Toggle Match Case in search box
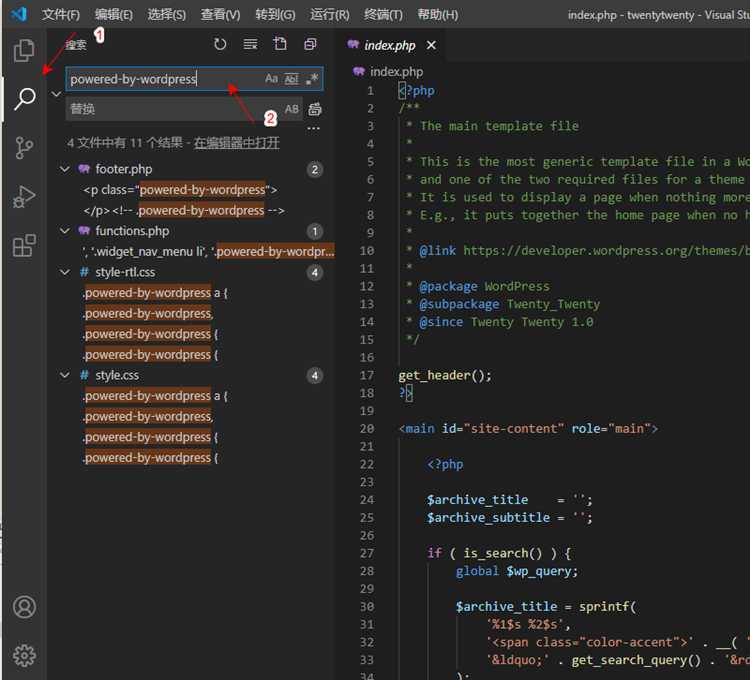Screen dimensions: 750x680 tap(271, 79)
